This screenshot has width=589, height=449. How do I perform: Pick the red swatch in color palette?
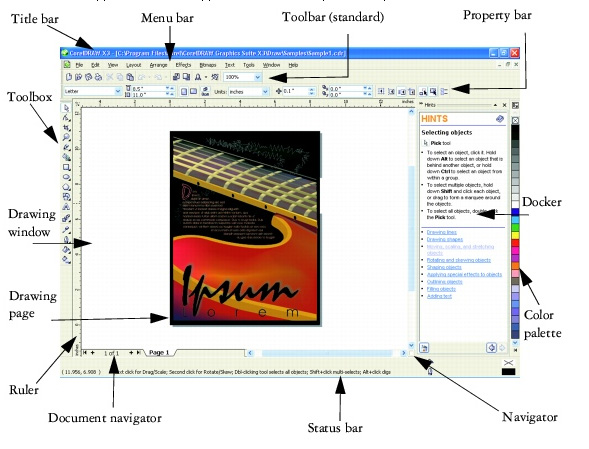(515, 243)
